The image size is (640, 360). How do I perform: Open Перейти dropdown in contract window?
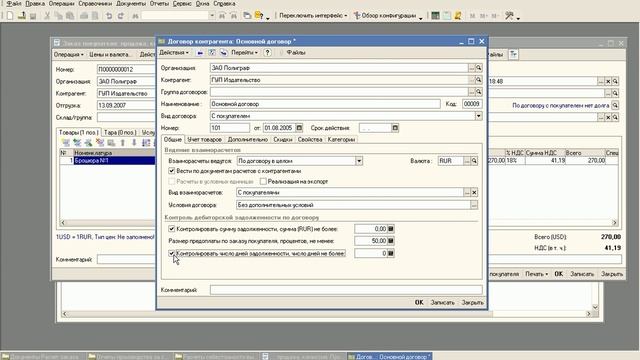point(244,53)
